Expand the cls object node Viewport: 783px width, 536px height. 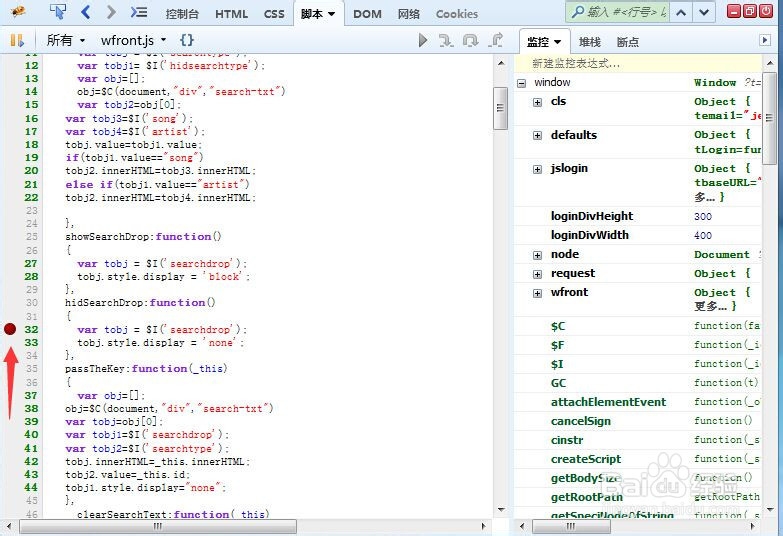[x=537, y=102]
